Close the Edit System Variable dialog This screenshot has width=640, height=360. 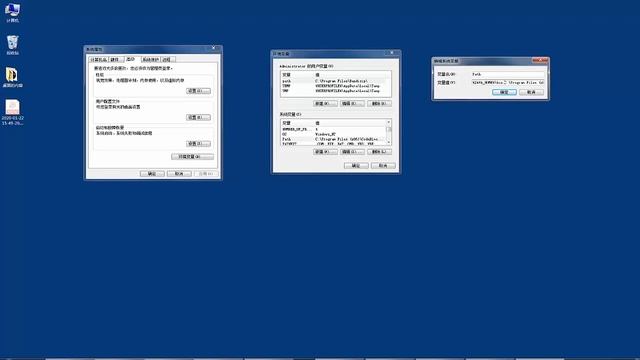point(540,60)
